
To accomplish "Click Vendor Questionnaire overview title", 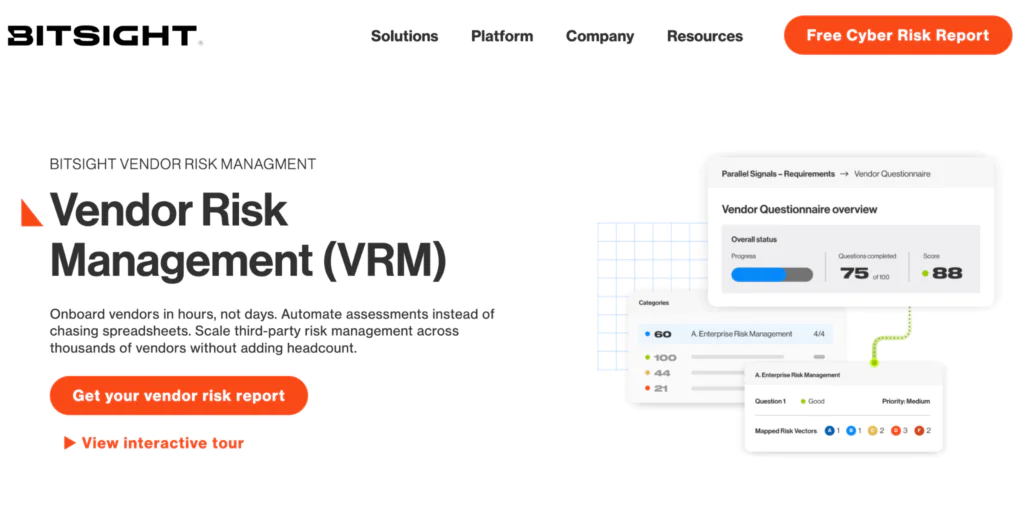I will 799,209.
